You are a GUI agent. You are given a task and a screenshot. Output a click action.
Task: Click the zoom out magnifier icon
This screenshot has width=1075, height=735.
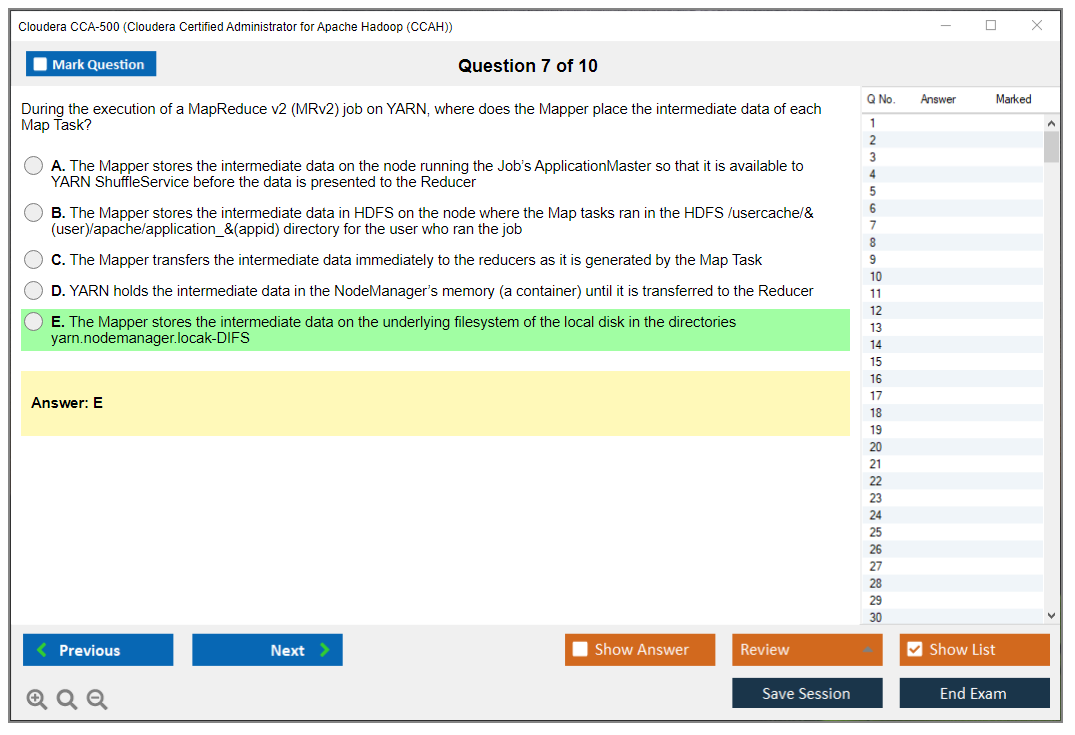click(x=97, y=700)
